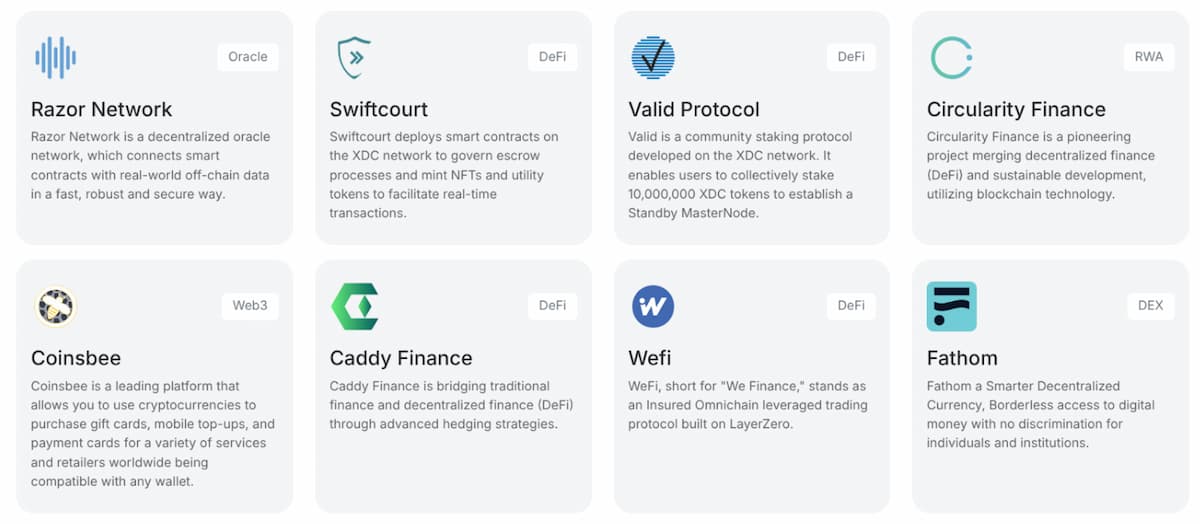The height and width of the screenshot is (524, 1200).
Task: Click the Fathom teal square logo
Action: point(951,306)
